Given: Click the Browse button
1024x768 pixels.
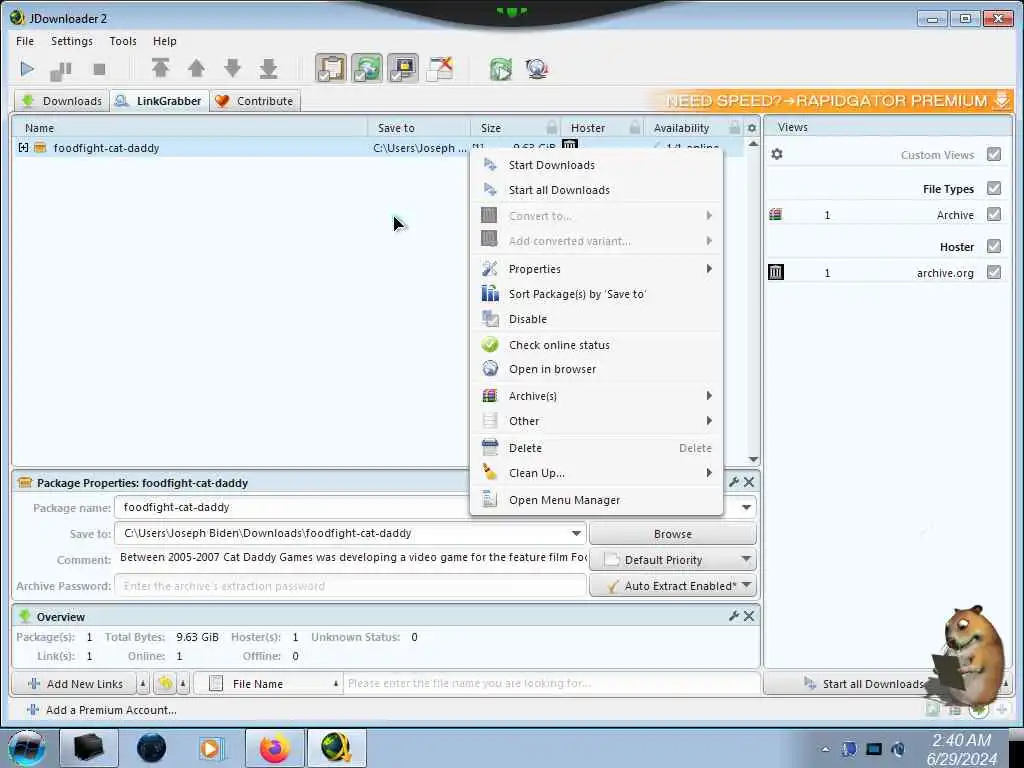Looking at the screenshot, I should click(673, 534).
